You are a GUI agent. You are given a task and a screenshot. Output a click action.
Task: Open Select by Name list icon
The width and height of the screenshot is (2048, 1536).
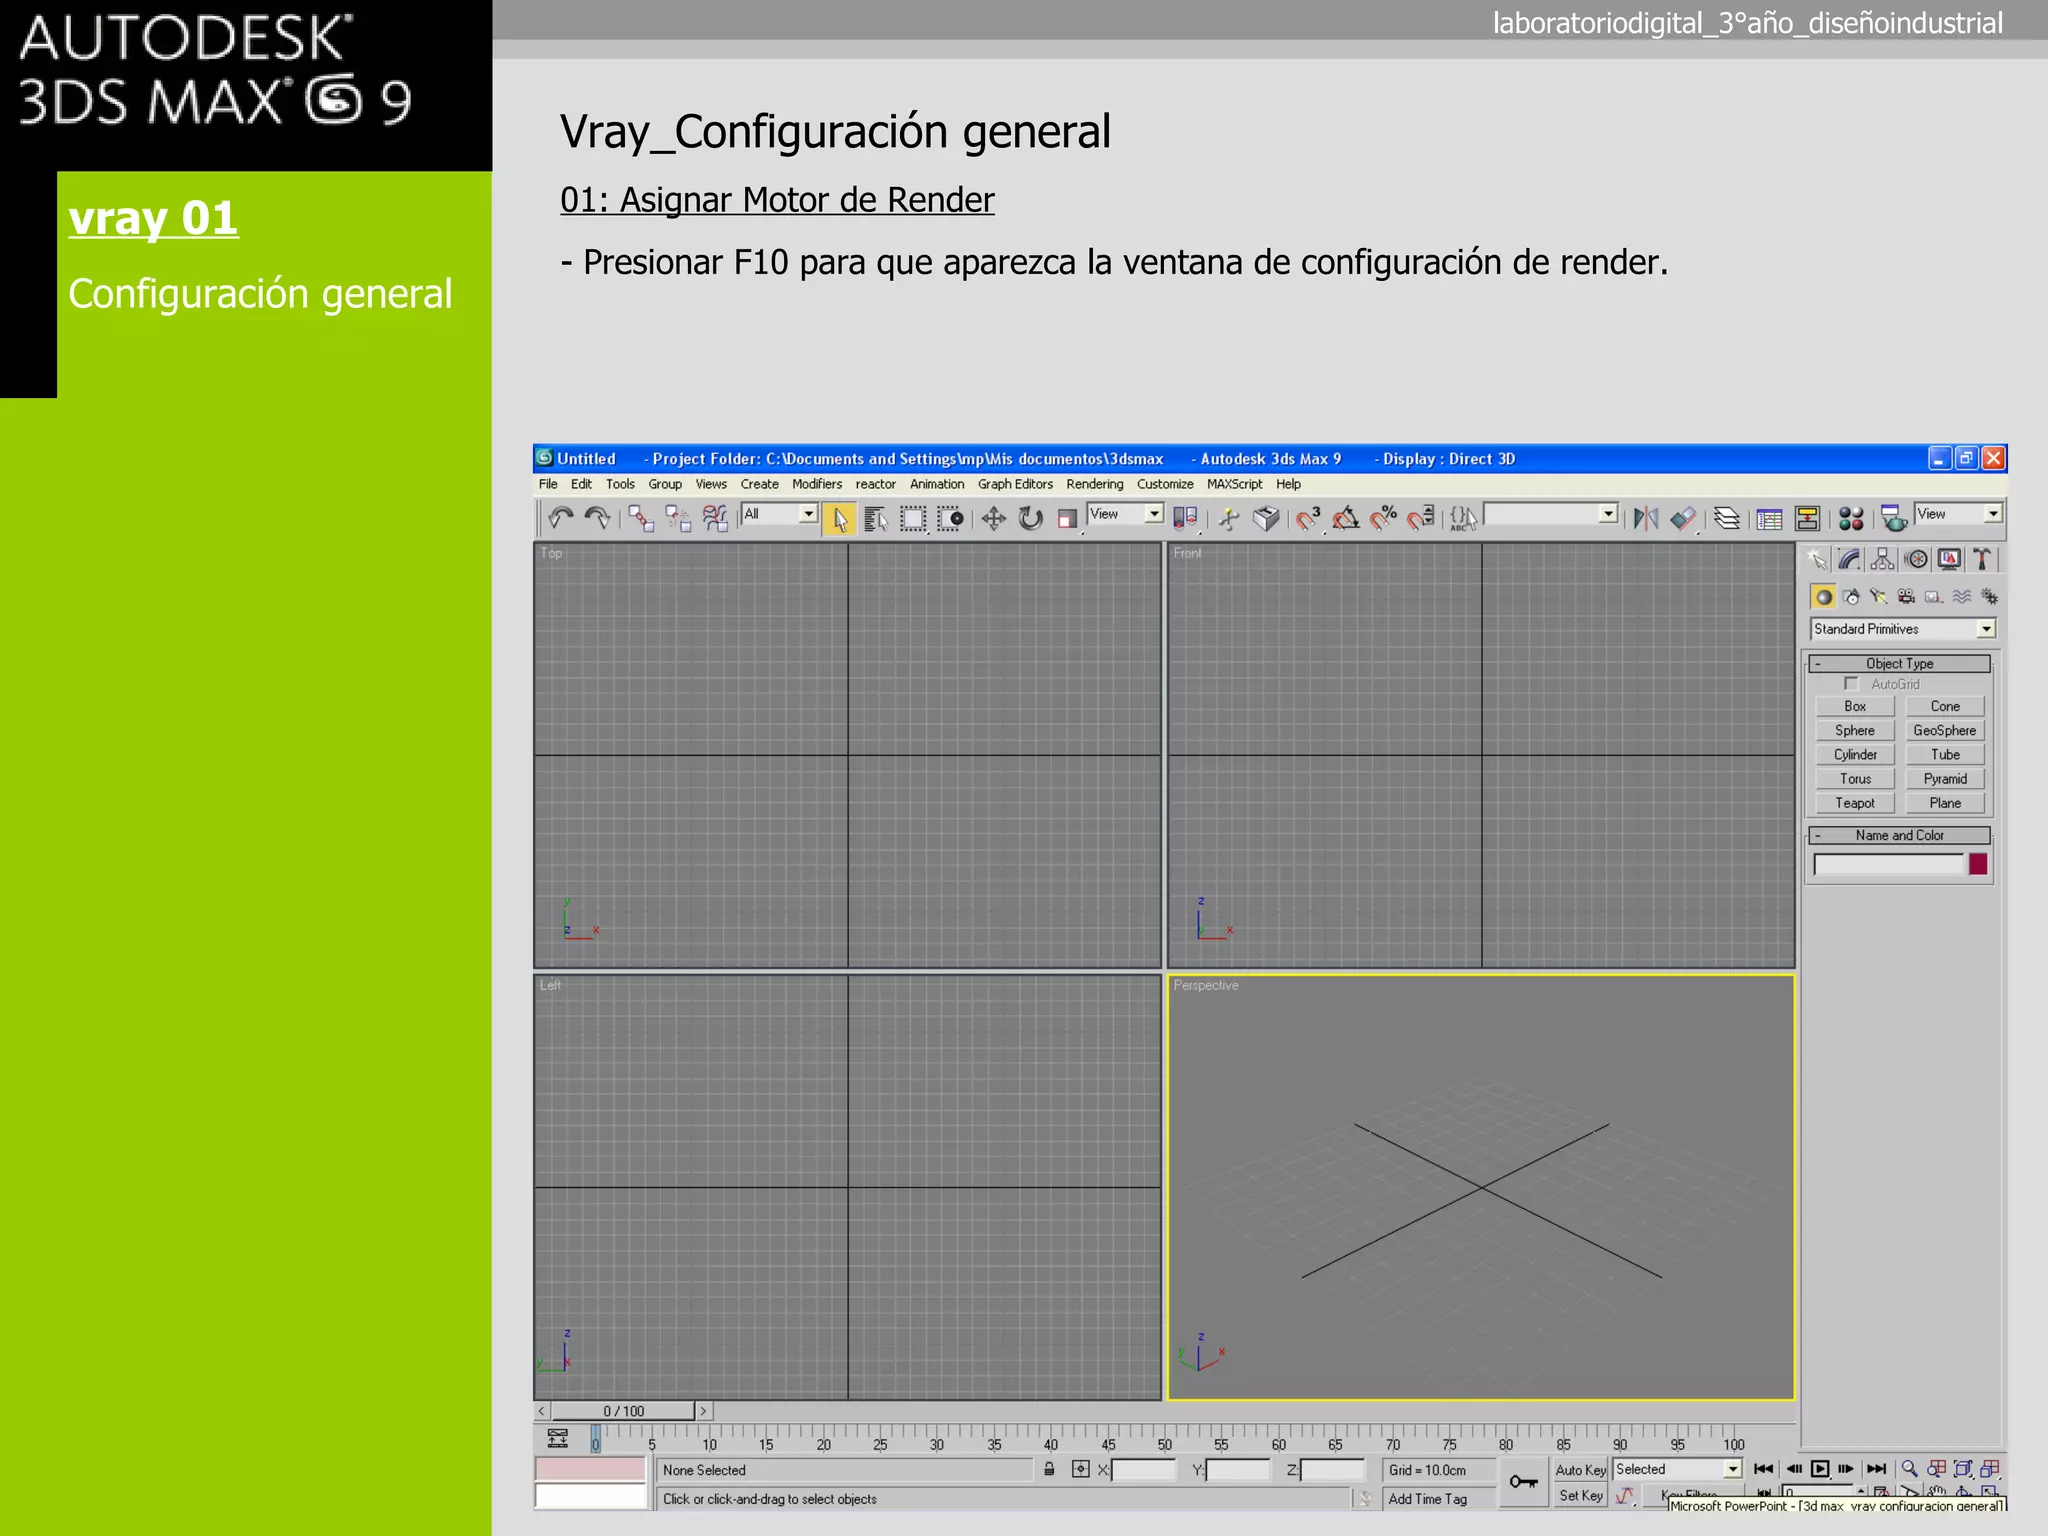(x=876, y=519)
